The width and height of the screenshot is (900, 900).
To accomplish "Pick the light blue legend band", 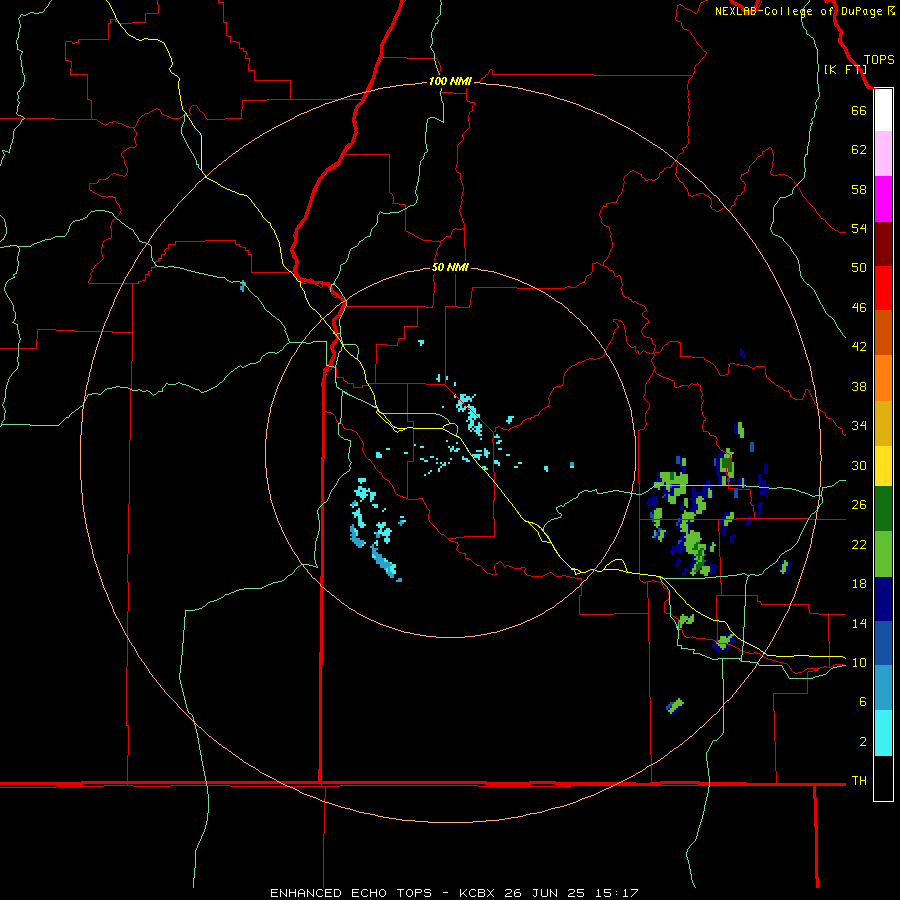I will coord(883,688).
